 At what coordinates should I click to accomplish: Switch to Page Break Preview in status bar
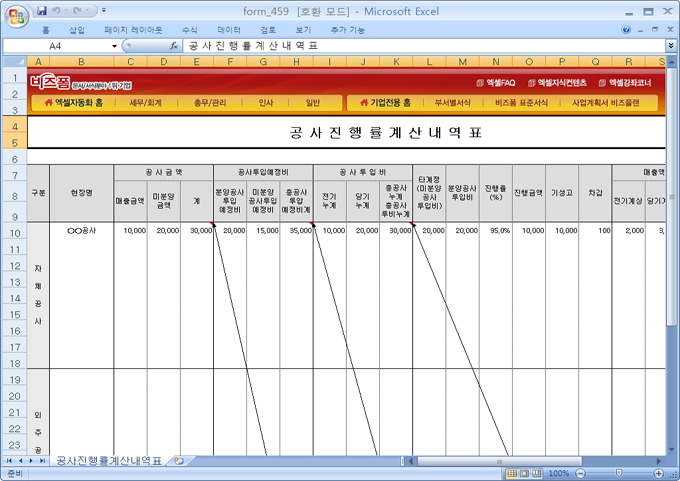[x=537, y=473]
